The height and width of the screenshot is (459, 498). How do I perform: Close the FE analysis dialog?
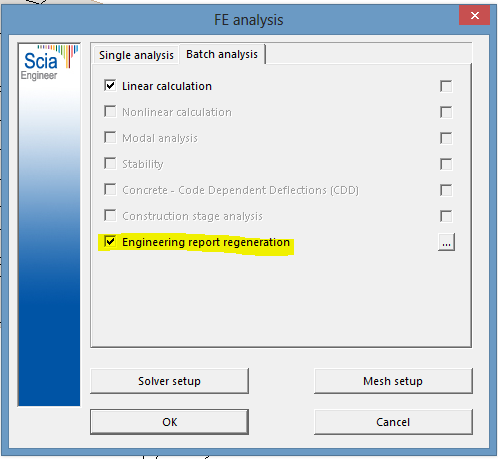click(x=474, y=15)
